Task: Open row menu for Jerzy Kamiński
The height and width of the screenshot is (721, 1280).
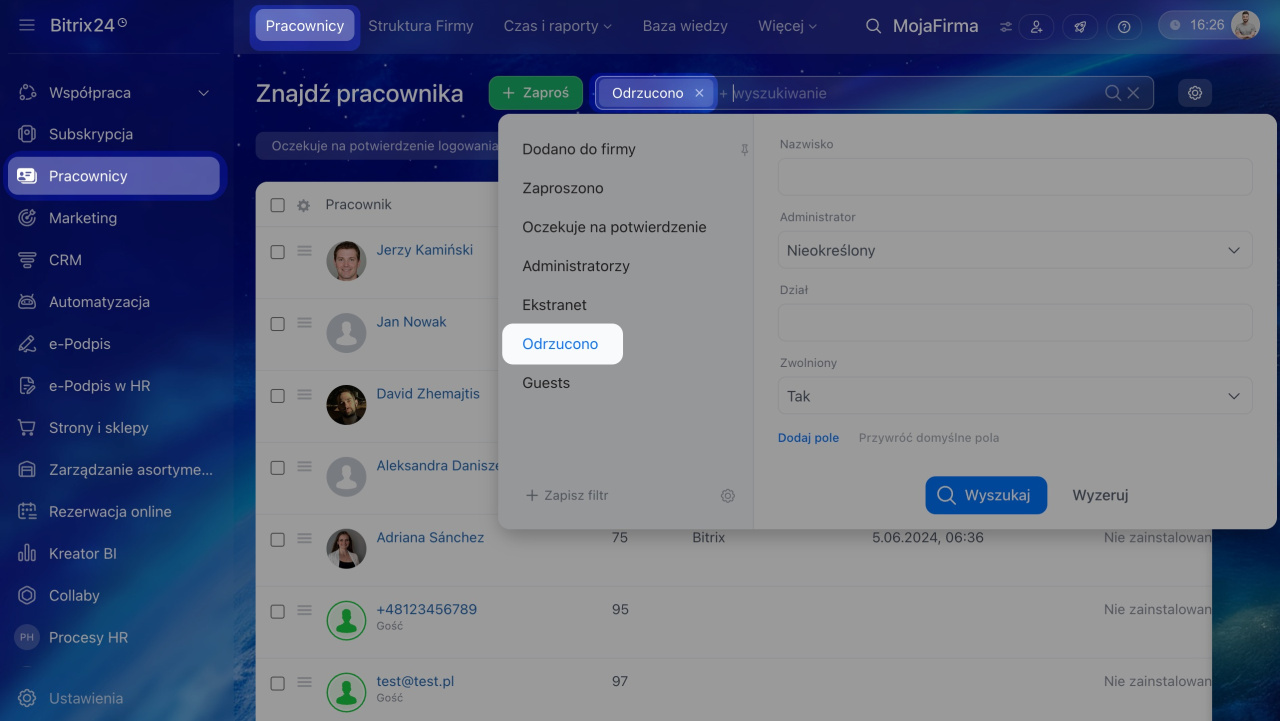Action: (305, 251)
